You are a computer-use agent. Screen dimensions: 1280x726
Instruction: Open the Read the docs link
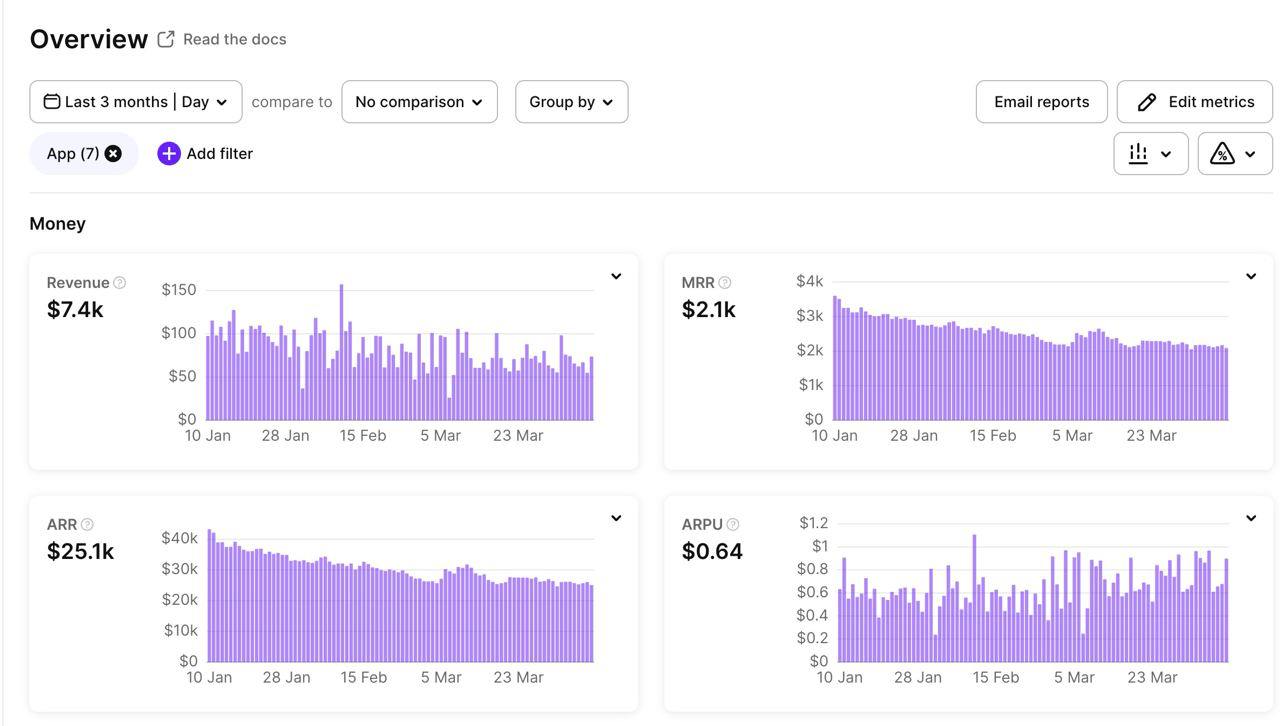[235, 39]
